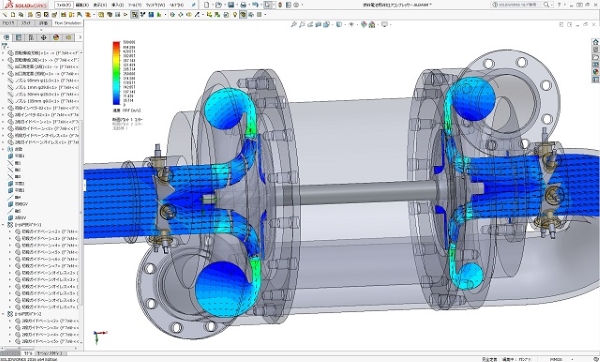Image resolution: width=600 pixels, height=362 pixels.
Task: Click the New document icon
Action: [x=207, y=5]
